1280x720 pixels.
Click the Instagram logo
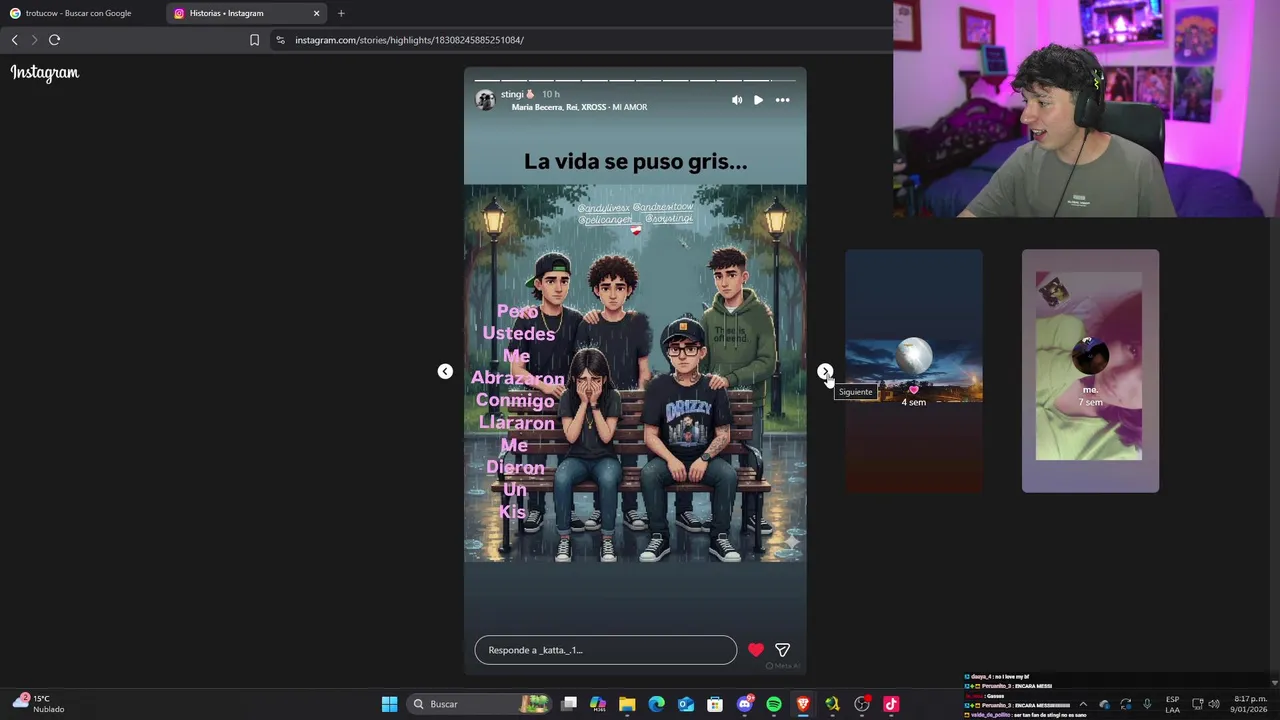pos(45,72)
